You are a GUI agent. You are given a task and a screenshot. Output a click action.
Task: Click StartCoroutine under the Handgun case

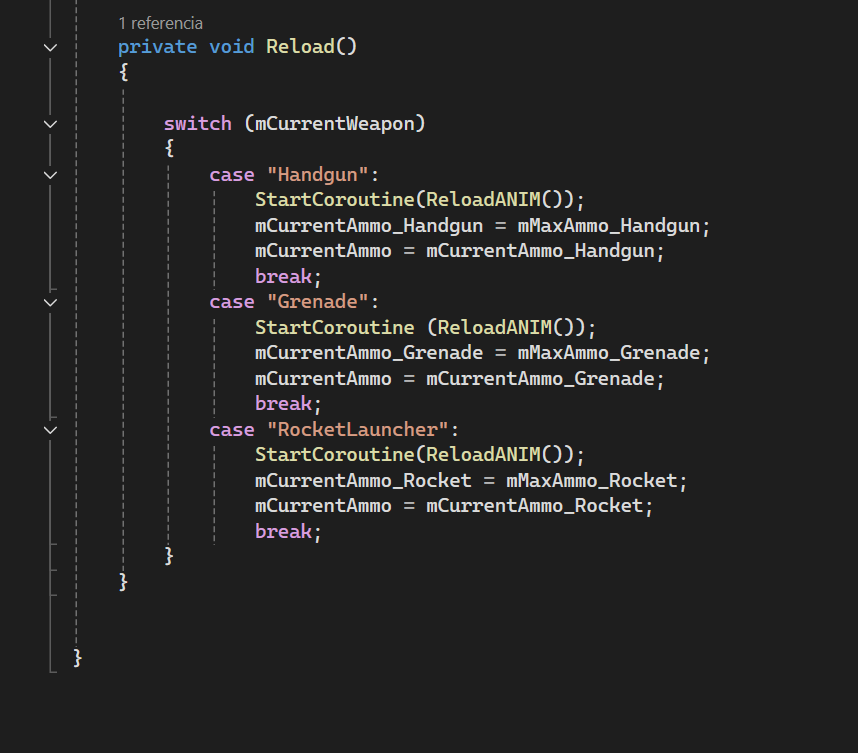335,200
